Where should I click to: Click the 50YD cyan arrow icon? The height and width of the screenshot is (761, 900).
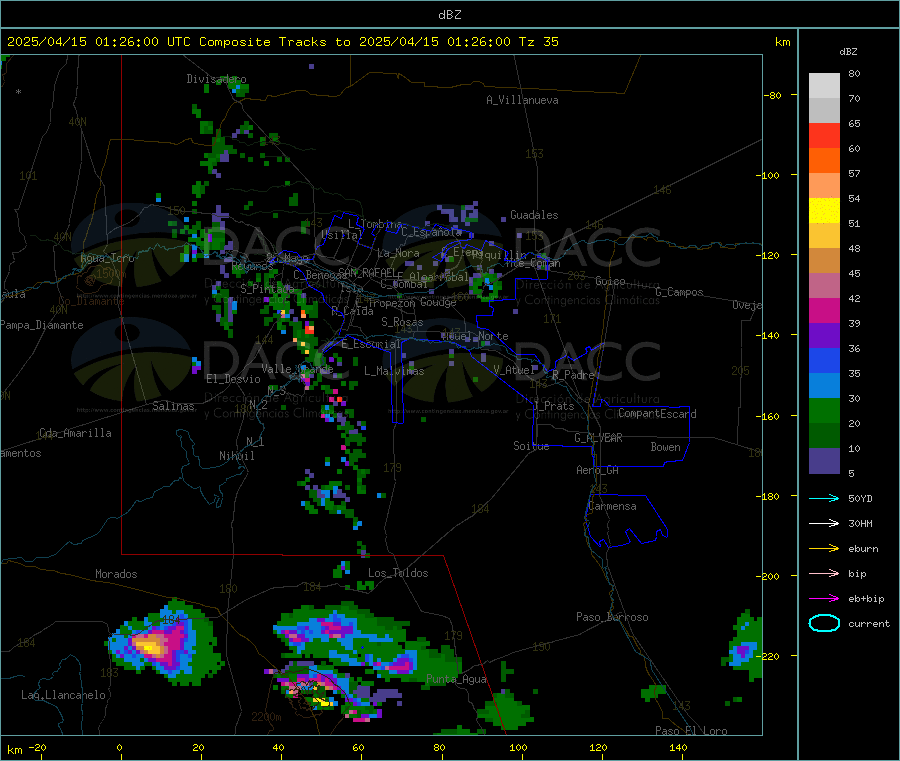(x=824, y=498)
